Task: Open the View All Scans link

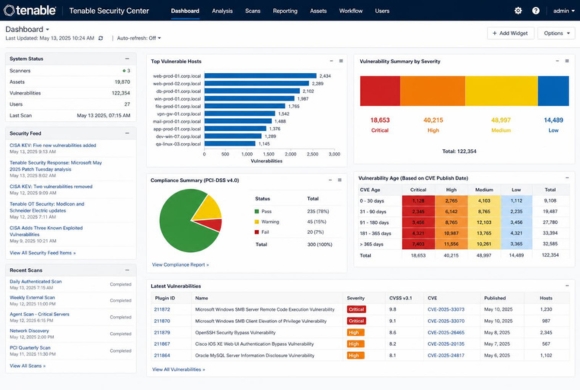Action: 27,366
